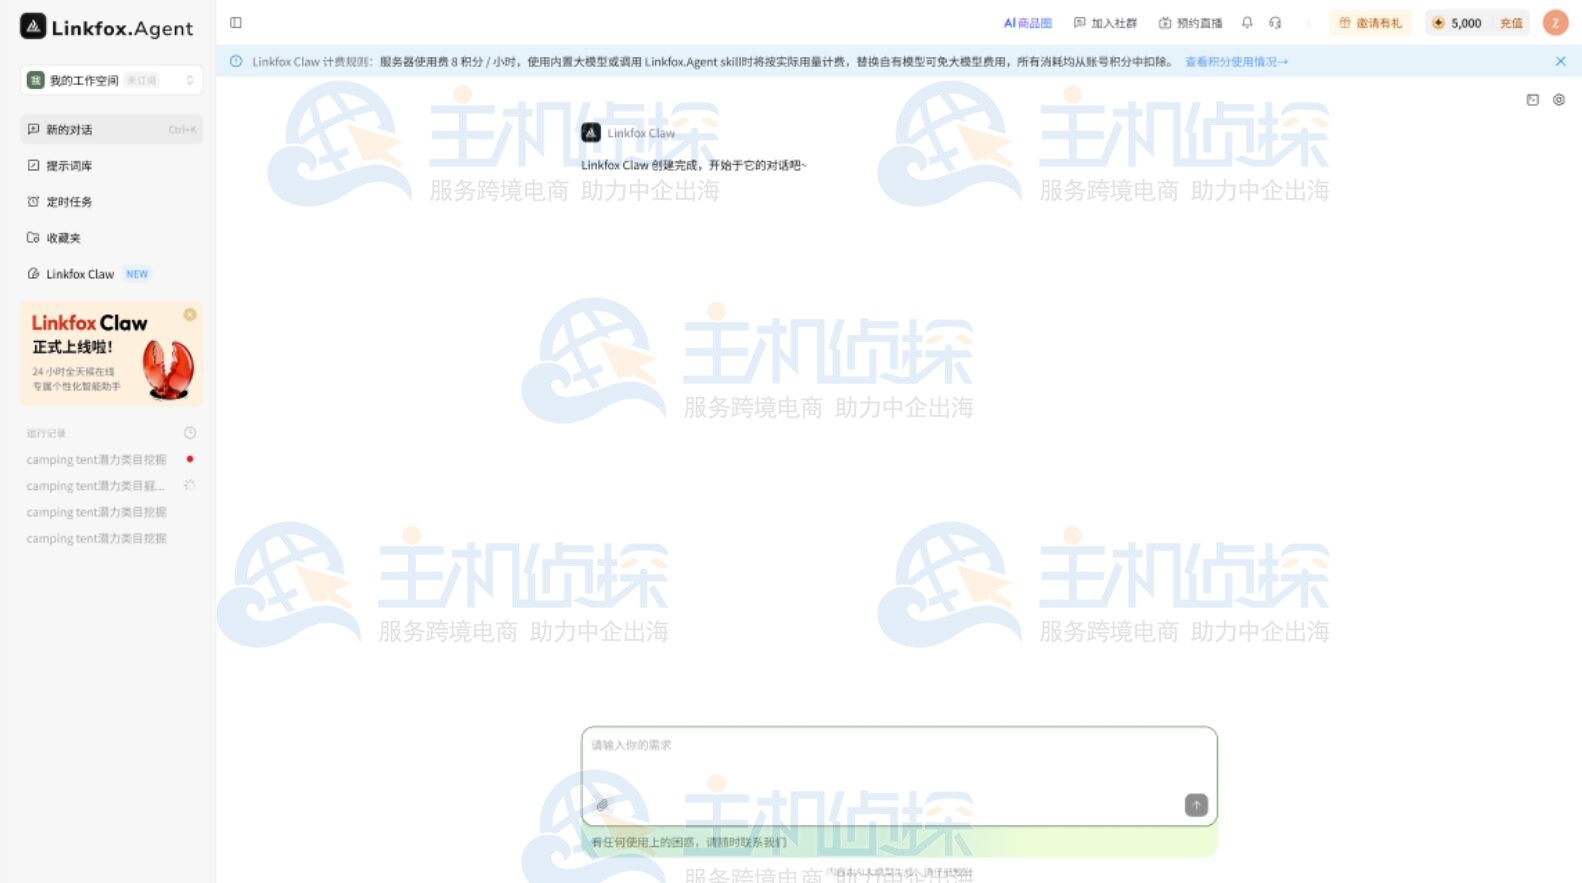Open the 收藏夹 favorites folder

(111, 237)
